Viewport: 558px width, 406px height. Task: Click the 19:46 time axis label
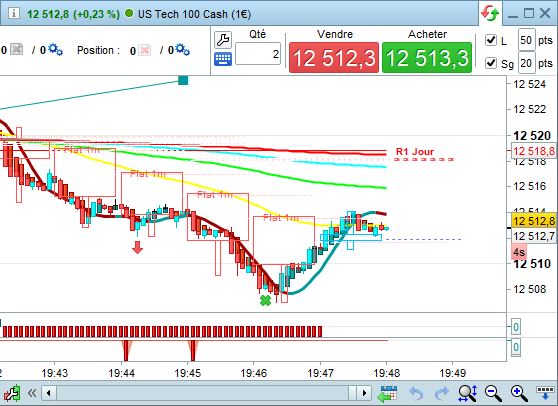[x=254, y=373]
